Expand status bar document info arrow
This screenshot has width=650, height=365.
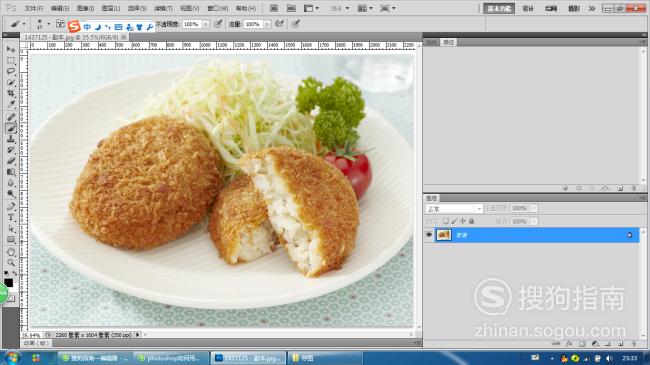(x=138, y=334)
